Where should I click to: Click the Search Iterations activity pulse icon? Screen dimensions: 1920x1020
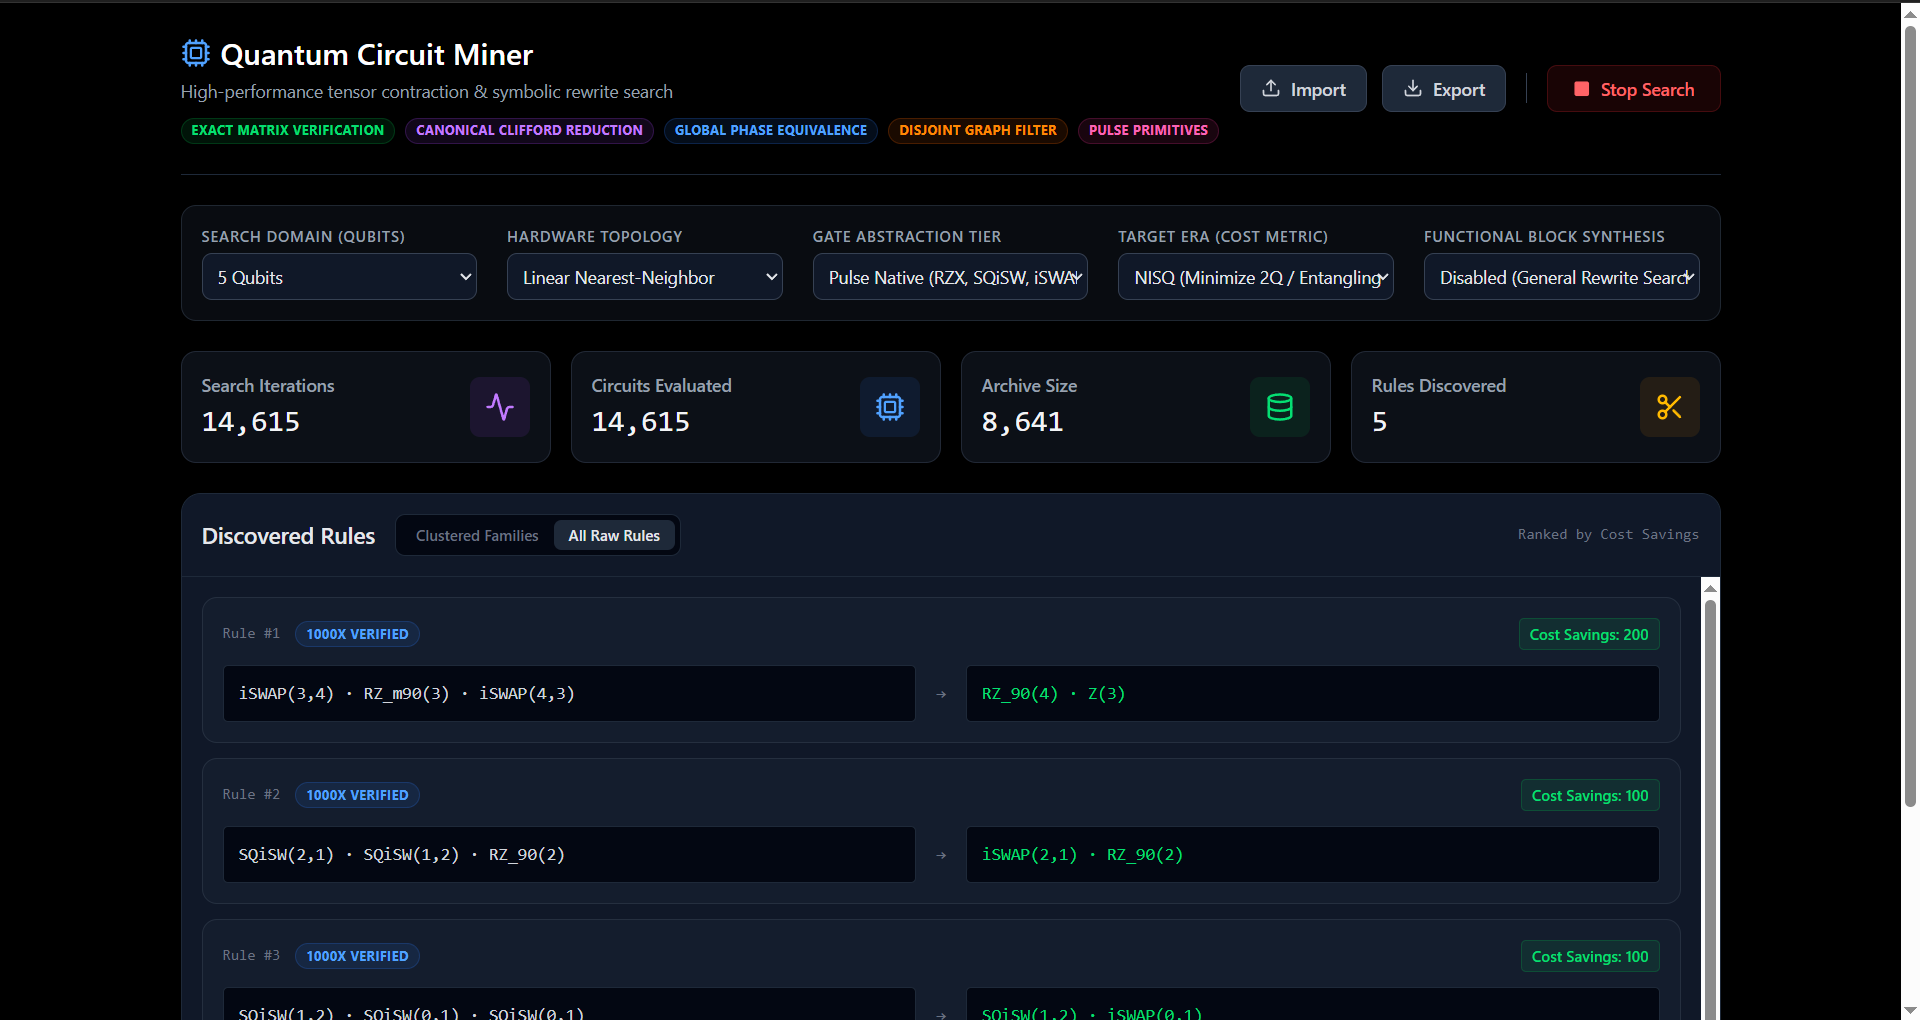tap(500, 407)
